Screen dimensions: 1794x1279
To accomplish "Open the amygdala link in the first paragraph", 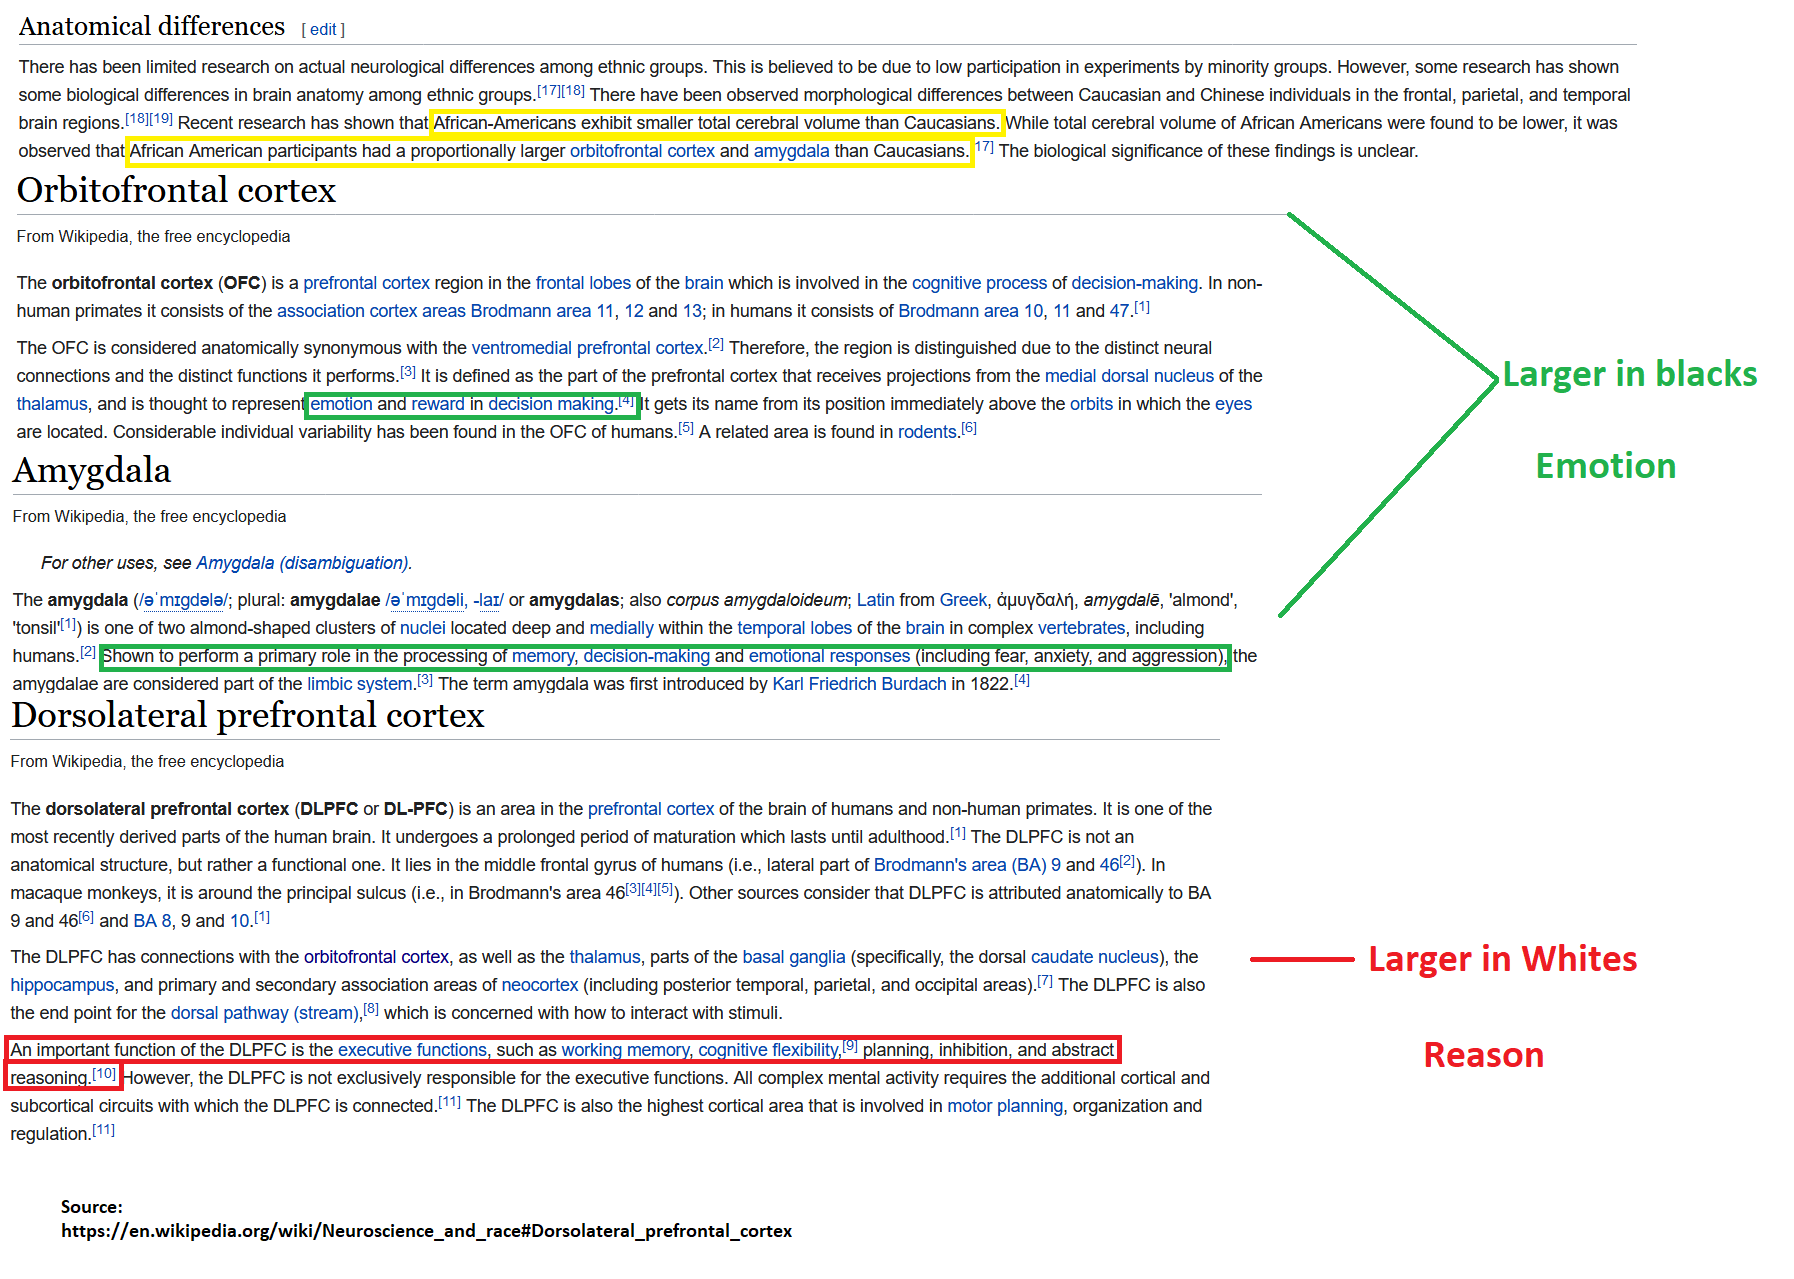I will click(x=791, y=151).
